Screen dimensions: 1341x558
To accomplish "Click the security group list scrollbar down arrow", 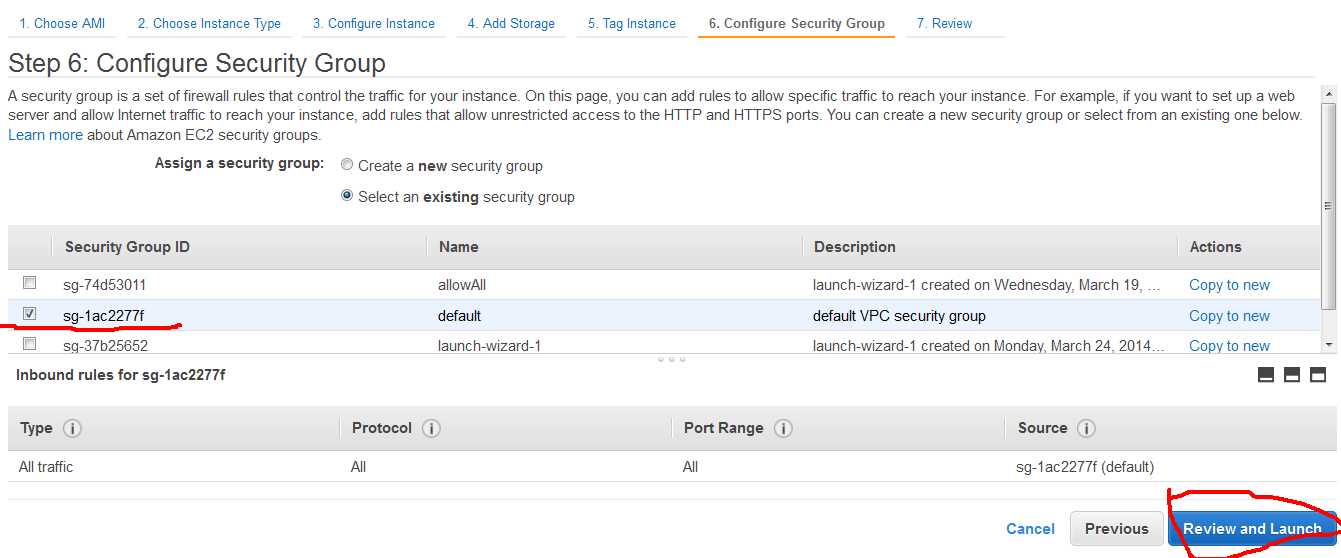I will (x=1329, y=345).
